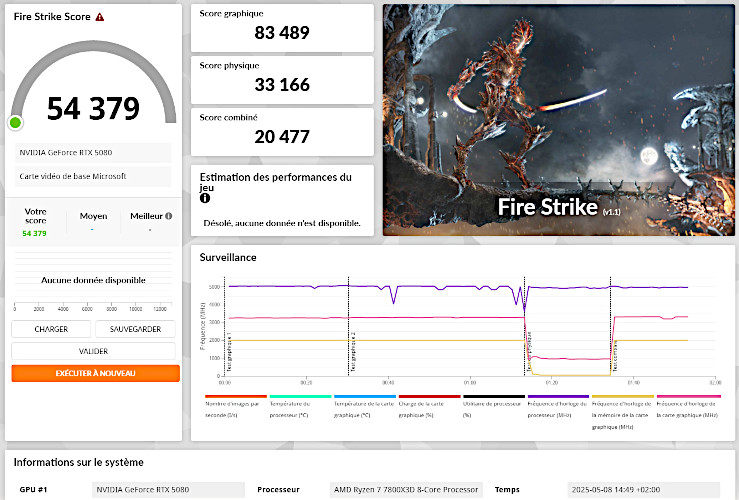
Task: Toggle the yellow memory clock frequency legend swatch
Action: (x=623, y=396)
